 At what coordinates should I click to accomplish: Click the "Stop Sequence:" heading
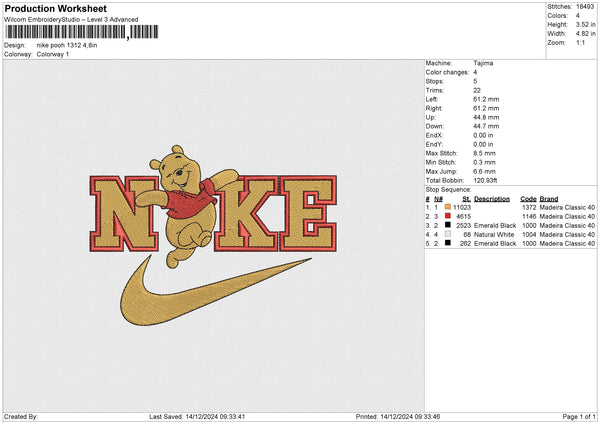448,190
